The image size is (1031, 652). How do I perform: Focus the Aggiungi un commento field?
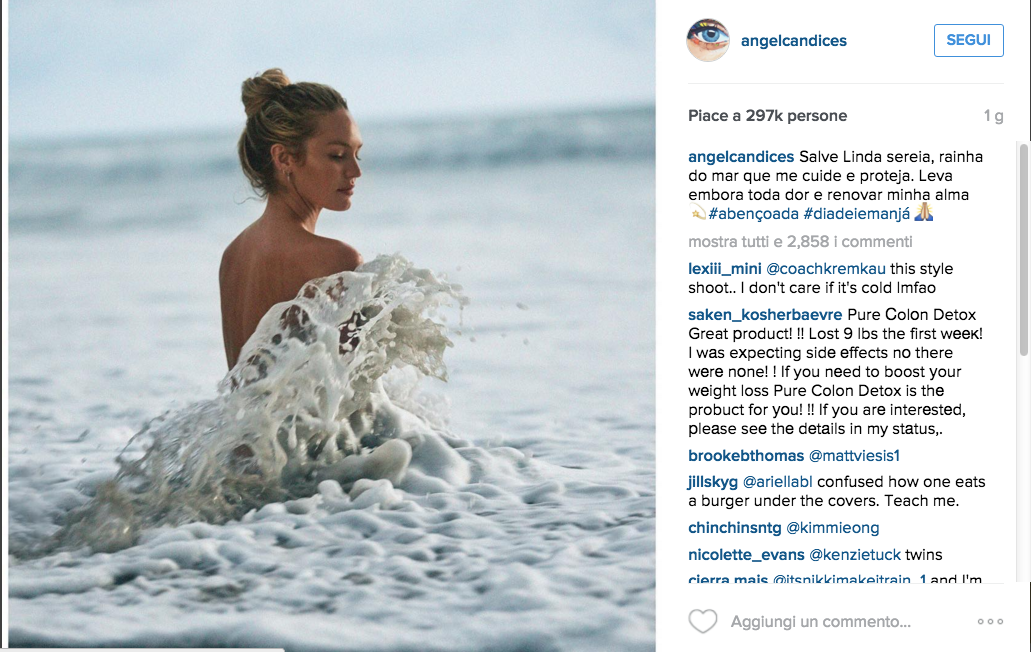tap(848, 622)
